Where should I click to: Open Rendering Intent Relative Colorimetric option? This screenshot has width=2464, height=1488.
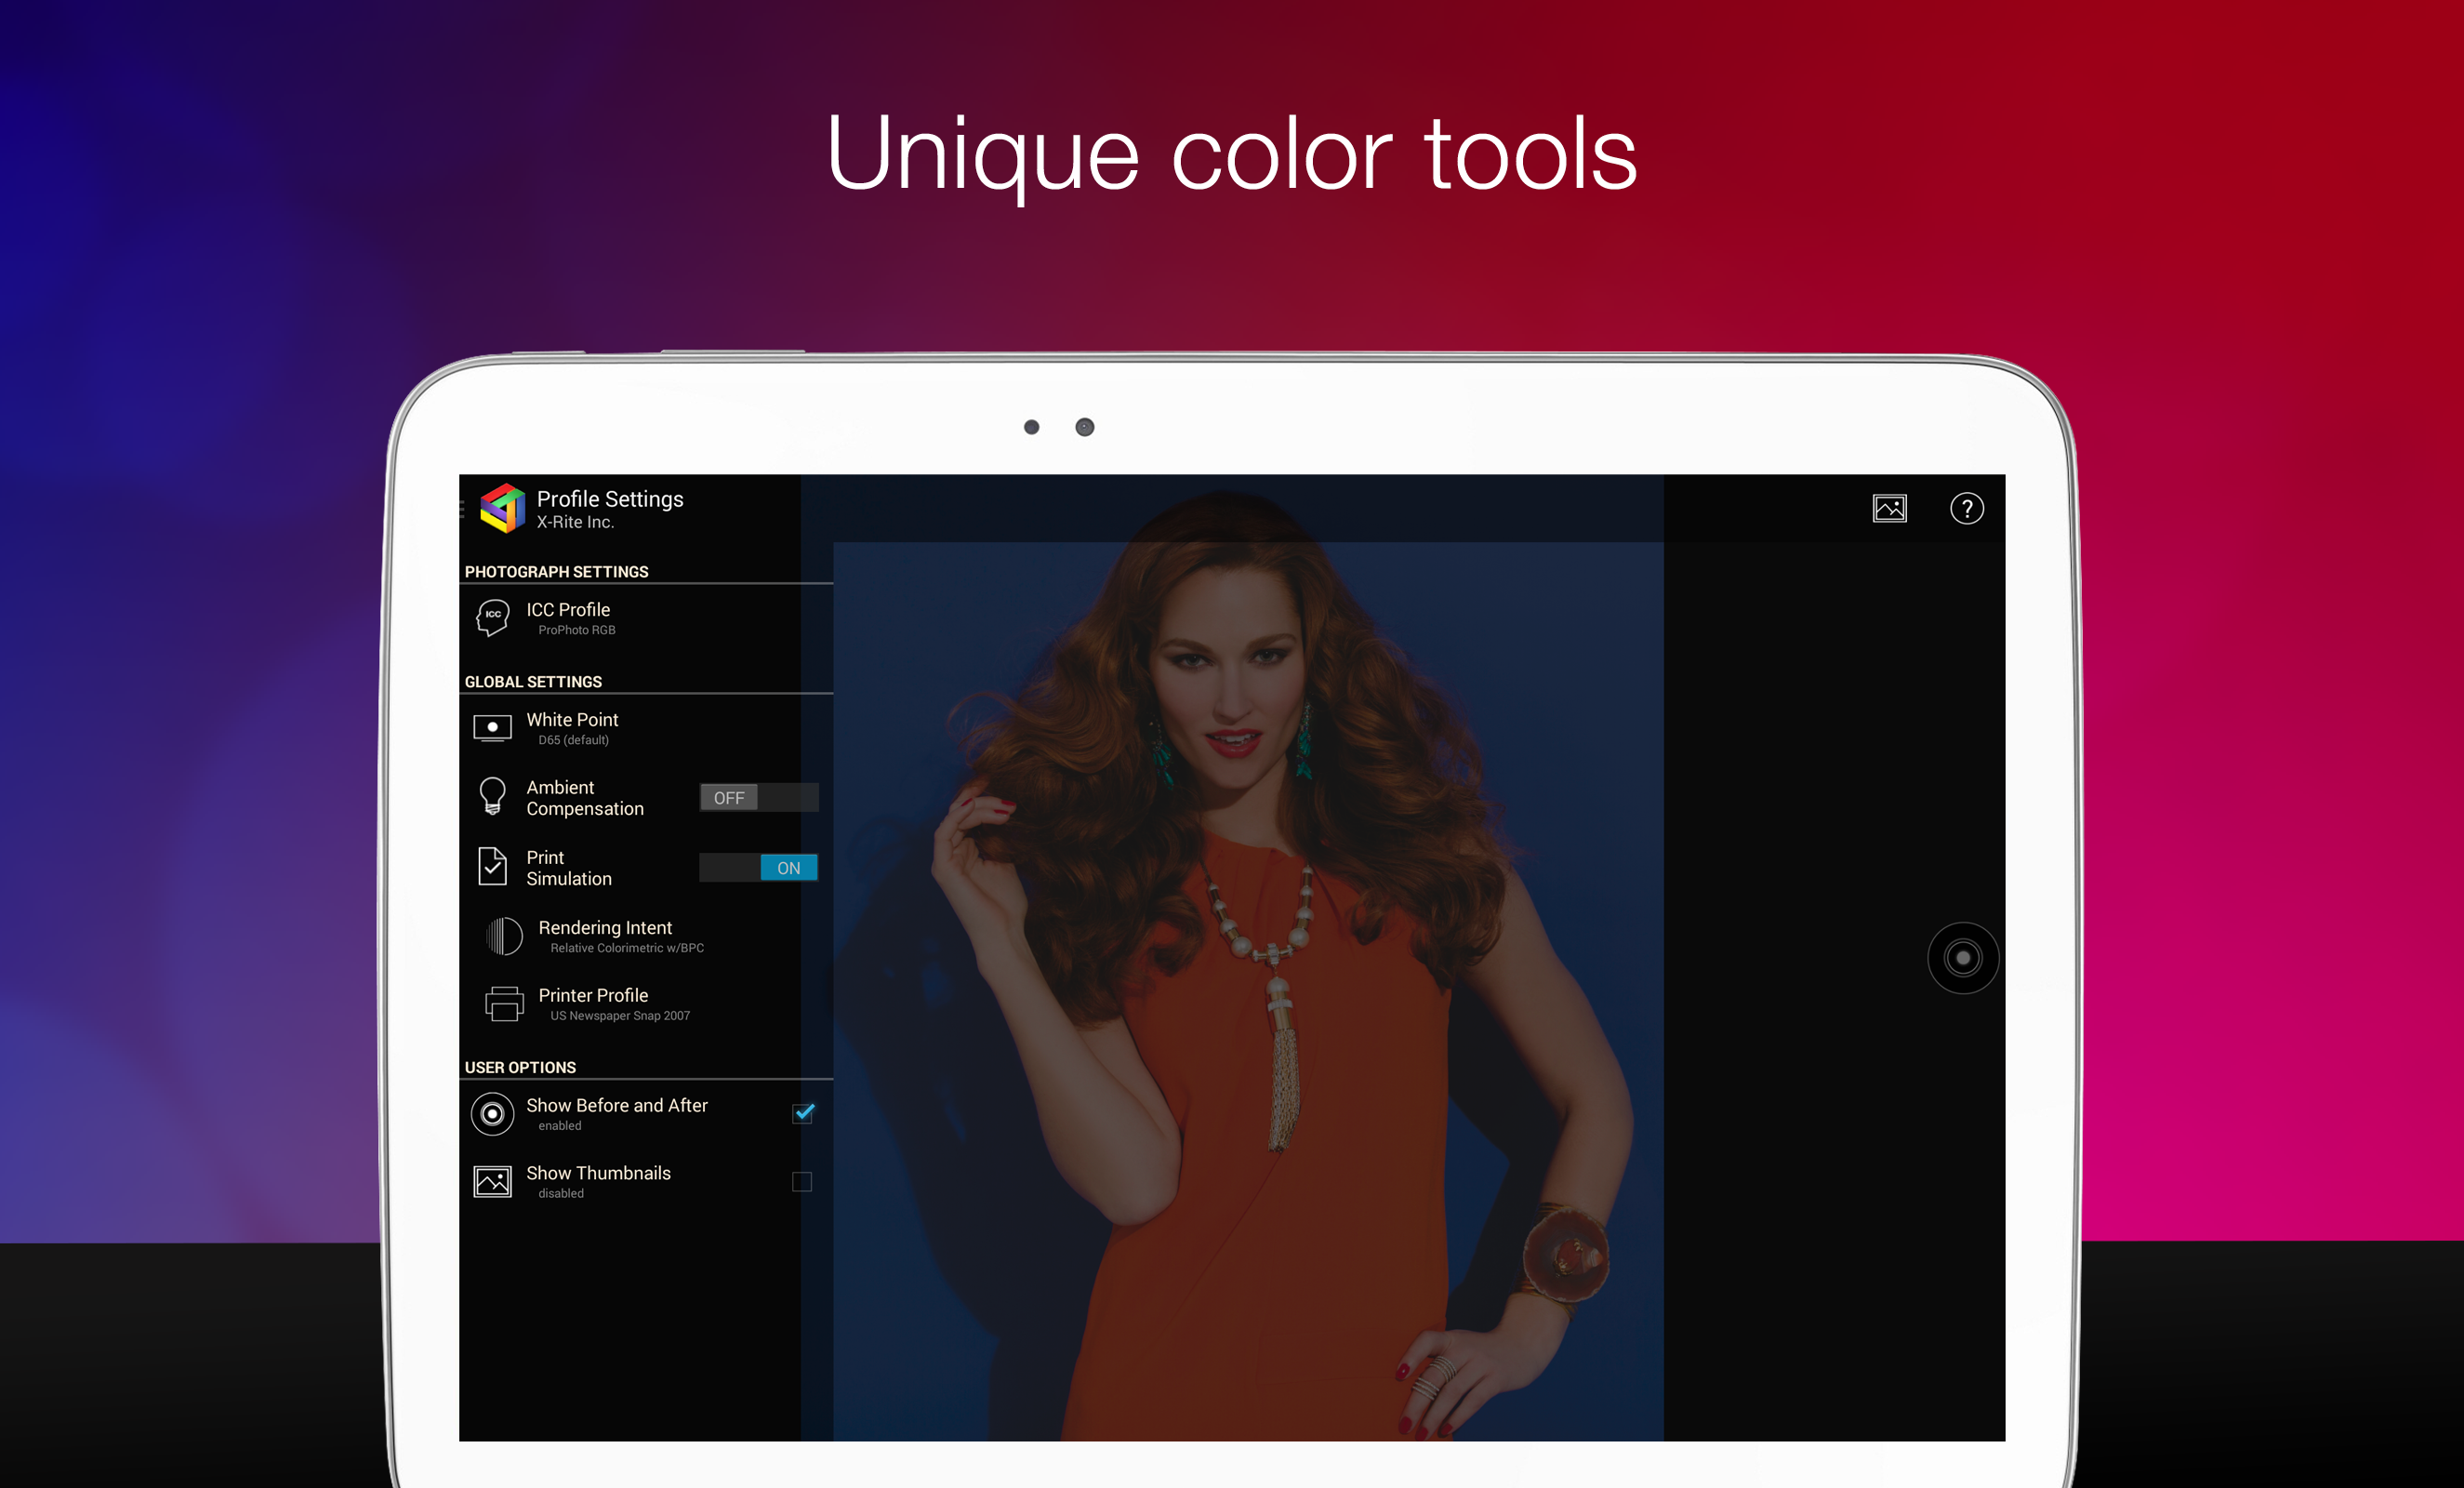[x=625, y=936]
